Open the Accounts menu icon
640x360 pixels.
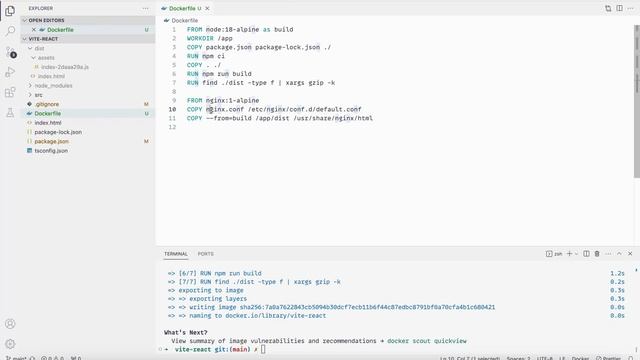(x=10, y=324)
